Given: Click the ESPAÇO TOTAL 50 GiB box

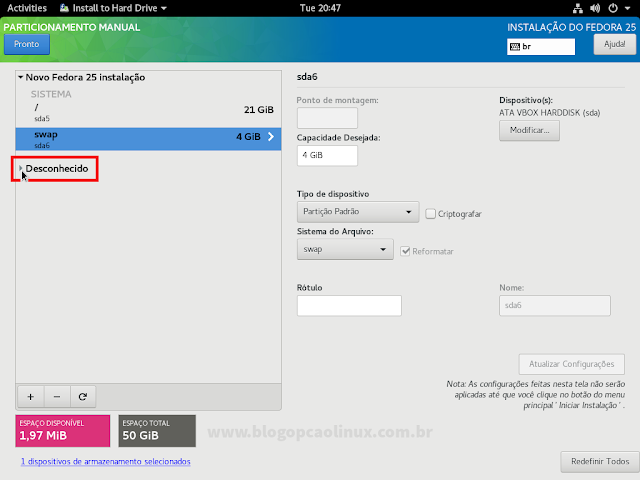Looking at the screenshot, I should (157, 431).
